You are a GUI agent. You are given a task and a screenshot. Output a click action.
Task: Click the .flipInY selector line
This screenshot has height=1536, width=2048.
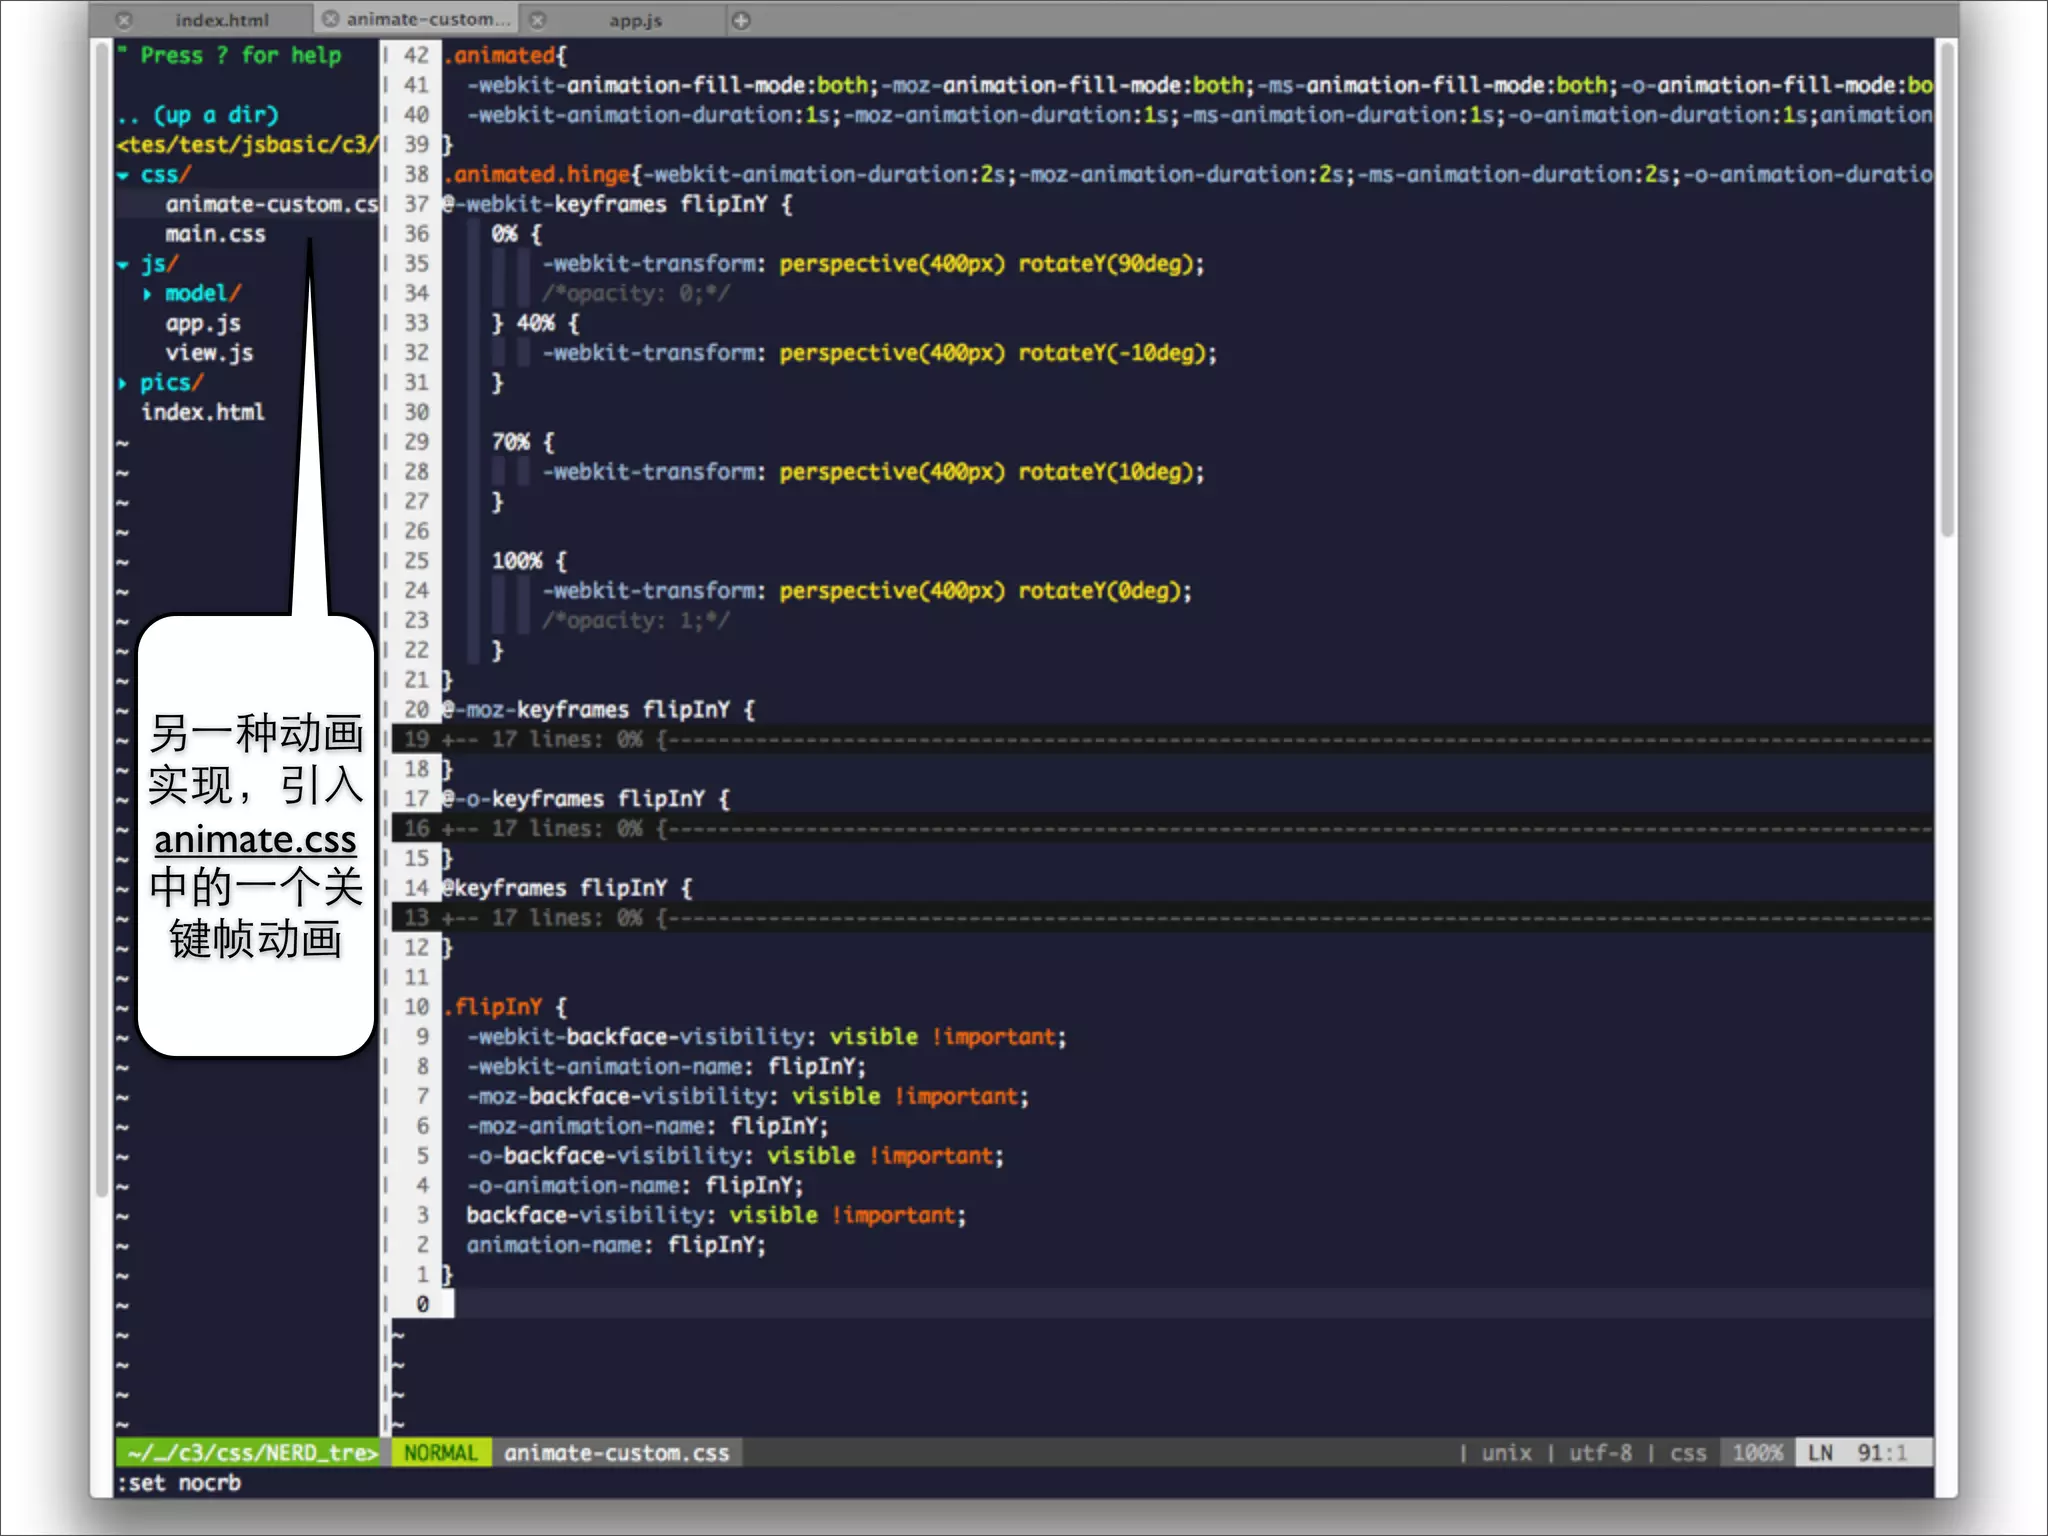point(505,1007)
